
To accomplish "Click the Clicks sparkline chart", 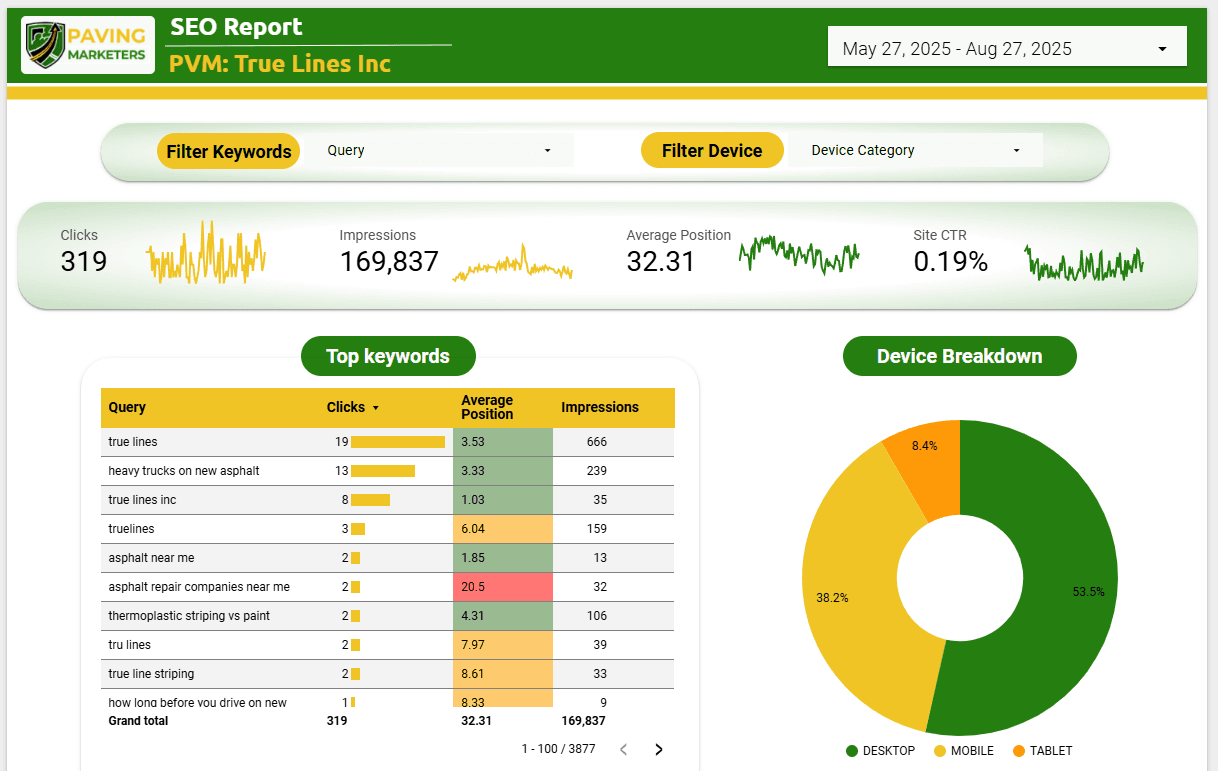I will 206,253.
